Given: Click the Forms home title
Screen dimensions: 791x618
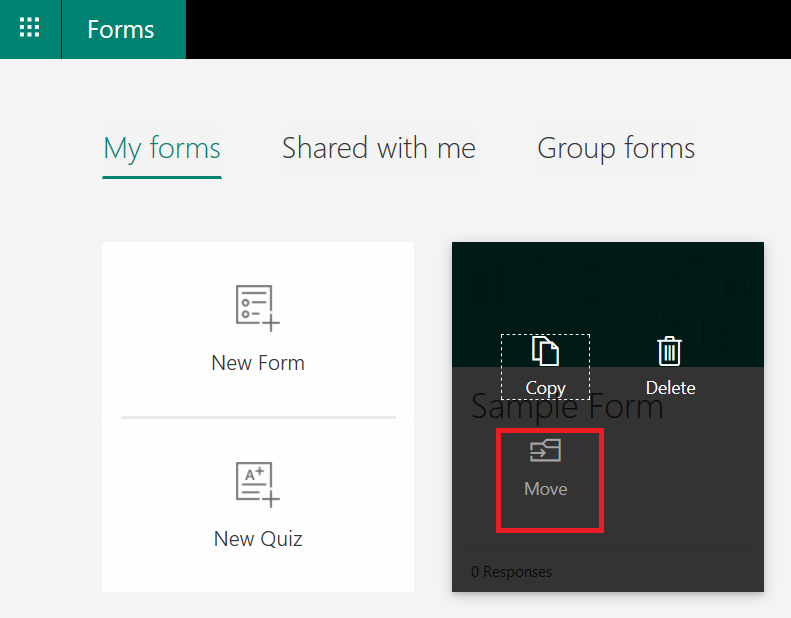Looking at the screenshot, I should pos(121,29).
